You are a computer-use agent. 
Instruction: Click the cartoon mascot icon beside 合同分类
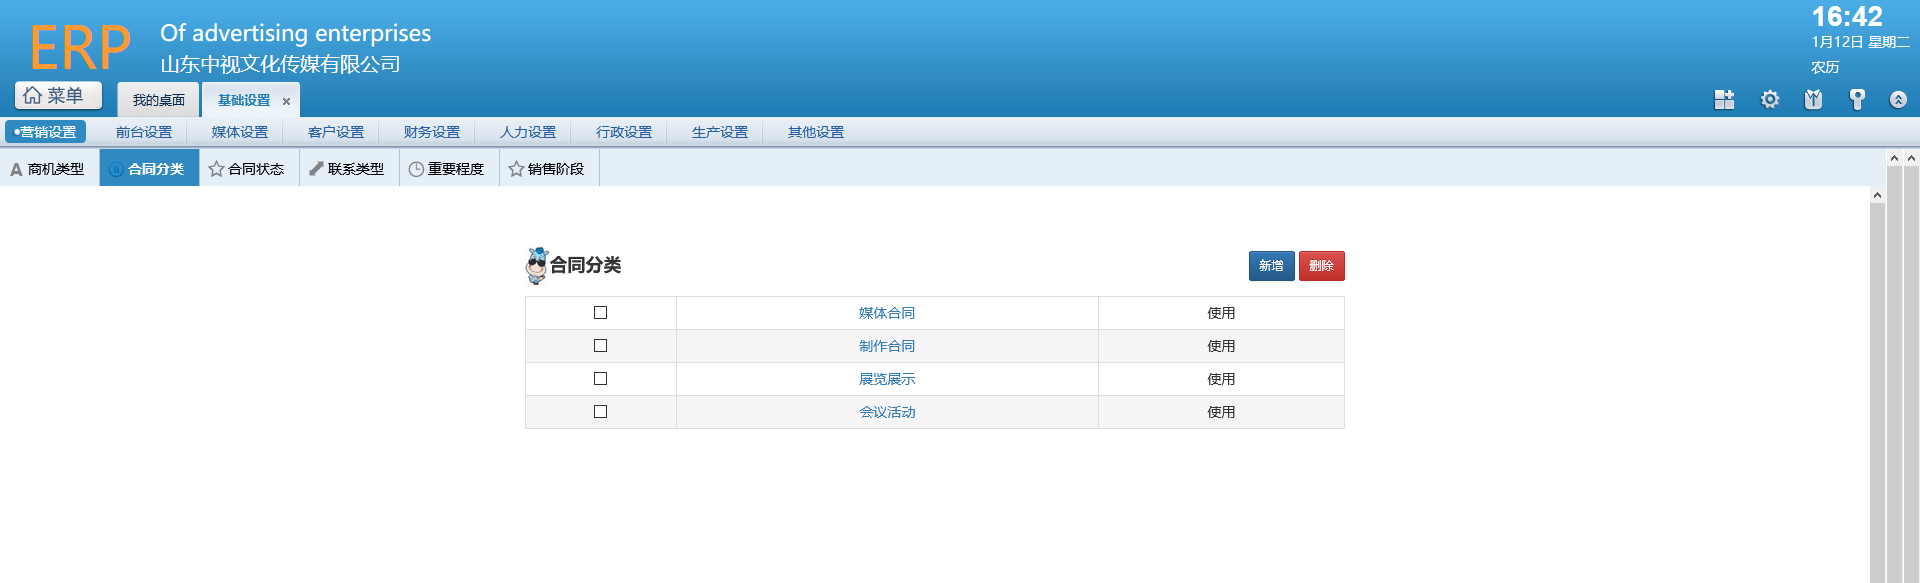point(537,265)
